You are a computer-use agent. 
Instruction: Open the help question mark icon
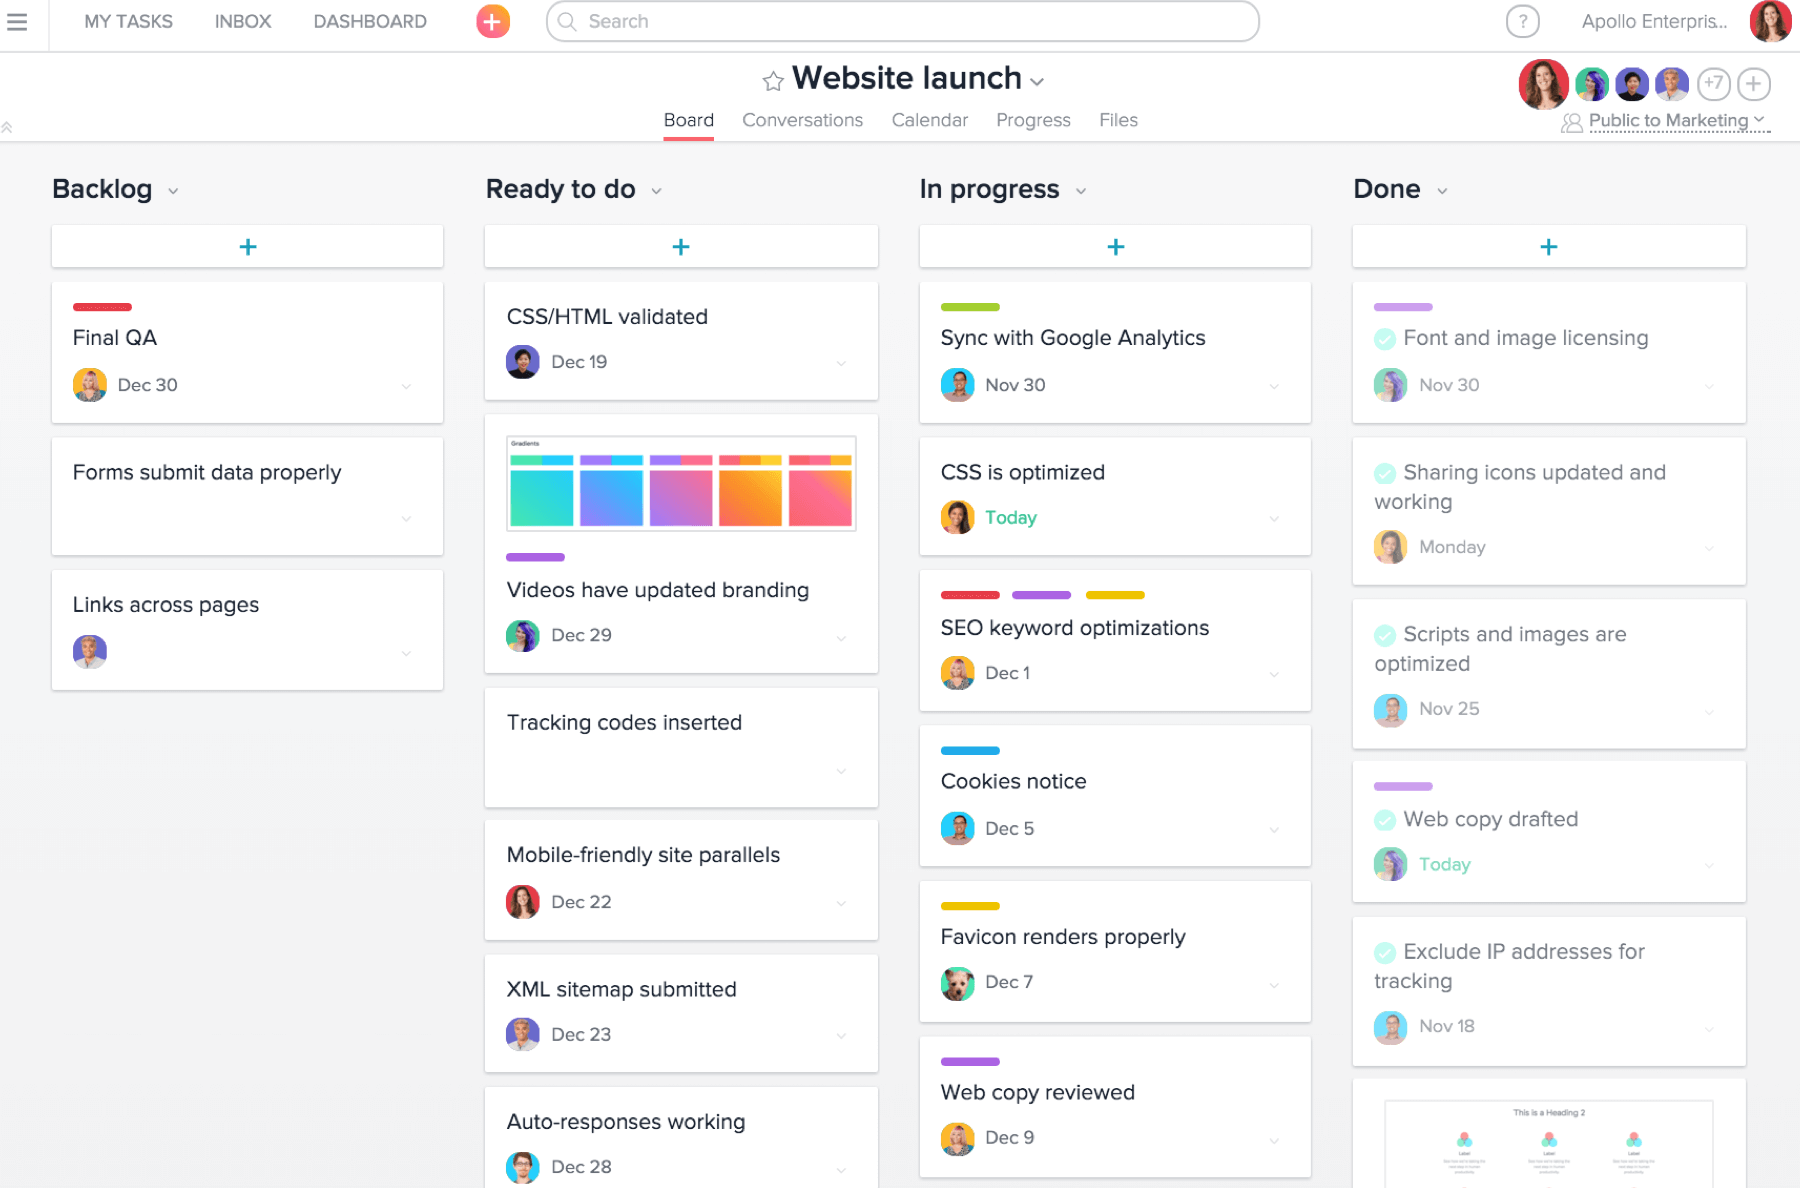tap(1522, 21)
